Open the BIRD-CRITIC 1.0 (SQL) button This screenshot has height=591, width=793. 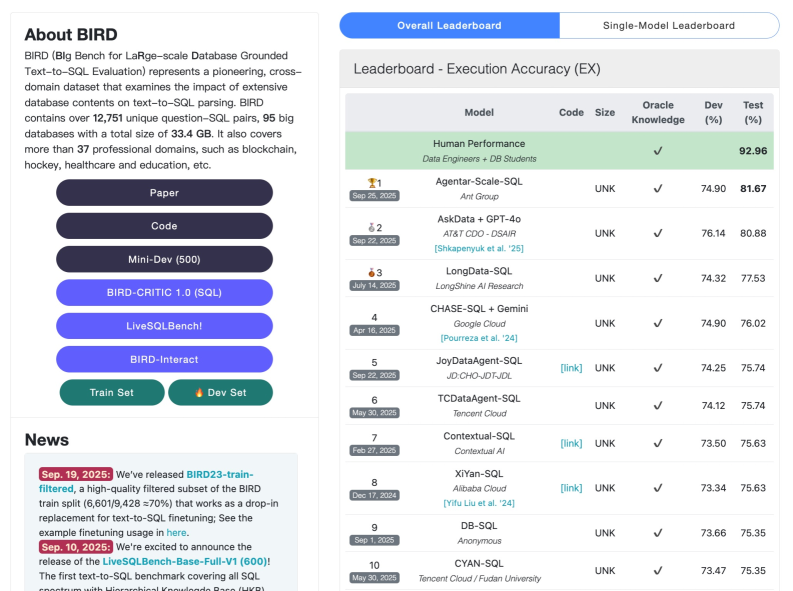(164, 293)
